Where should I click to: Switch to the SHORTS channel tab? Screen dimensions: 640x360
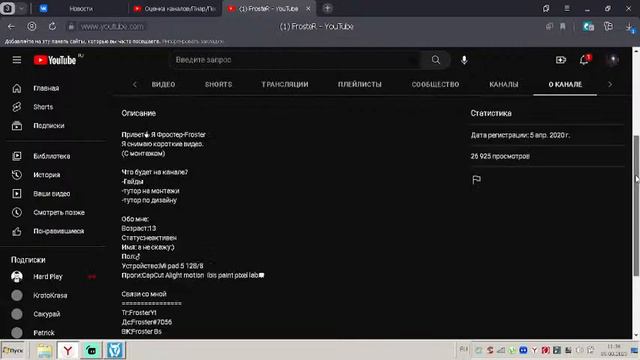pos(218,84)
